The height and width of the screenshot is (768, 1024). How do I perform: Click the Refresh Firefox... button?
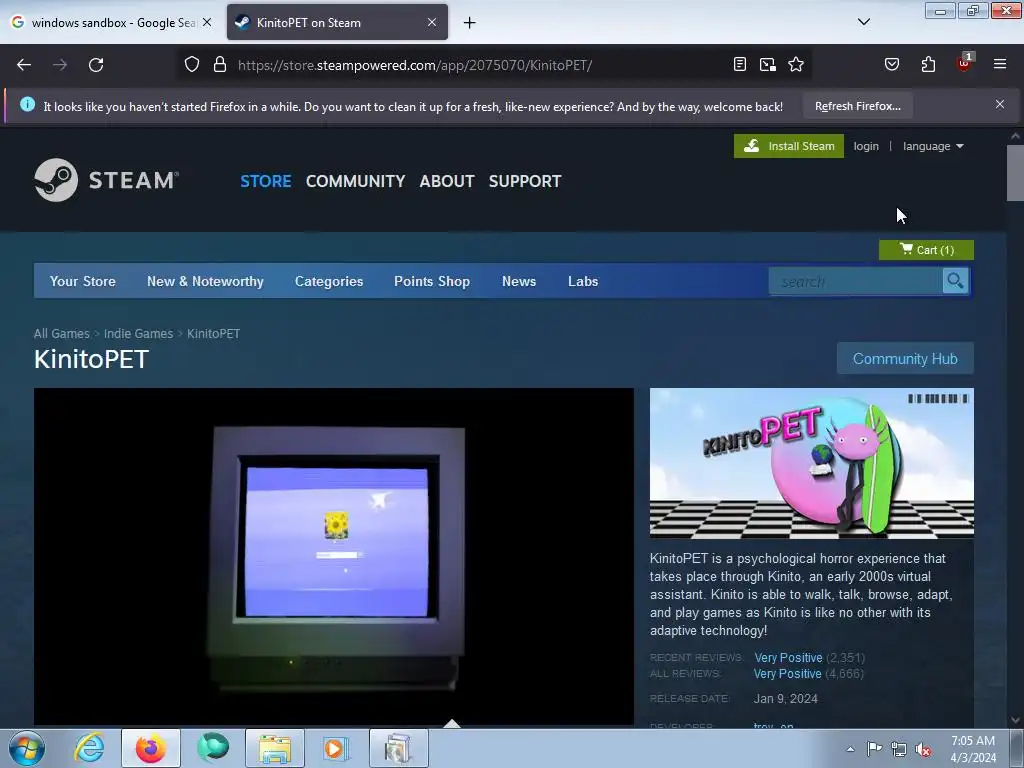(x=857, y=106)
